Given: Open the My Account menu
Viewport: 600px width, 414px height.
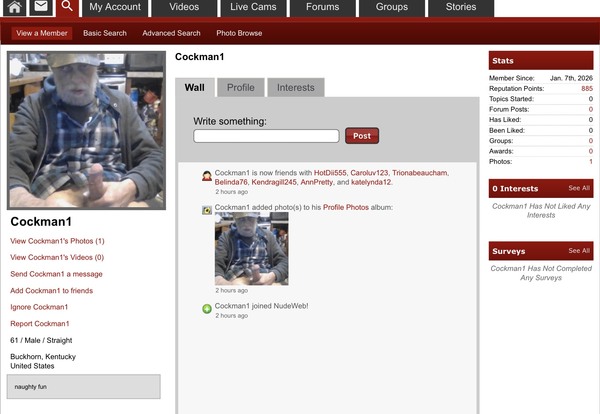Looking at the screenshot, I should (115, 7).
